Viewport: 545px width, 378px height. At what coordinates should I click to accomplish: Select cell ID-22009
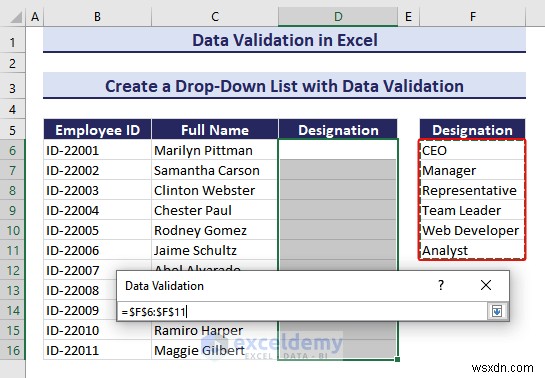click(x=80, y=310)
